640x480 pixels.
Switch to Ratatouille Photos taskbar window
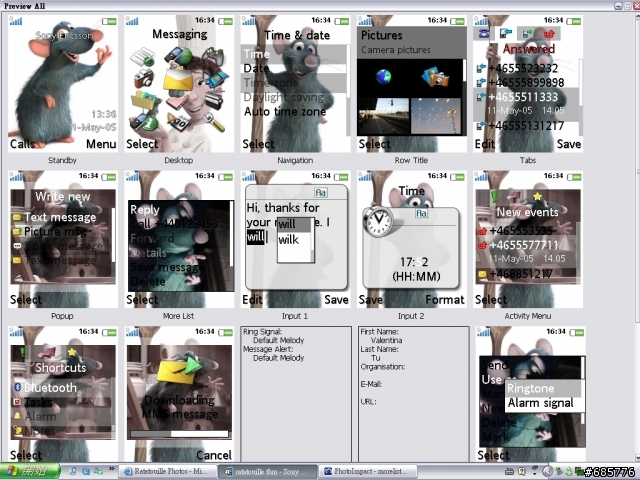[167, 471]
